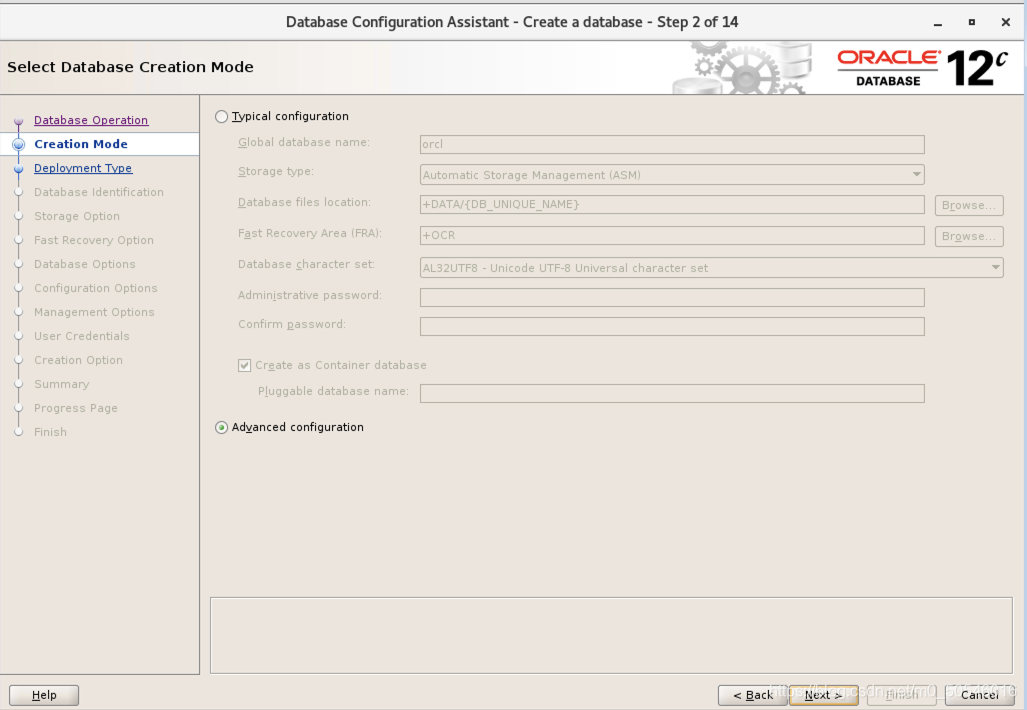Click Progress Page step label
Screen dimensions: 1027x710
(x=76, y=408)
